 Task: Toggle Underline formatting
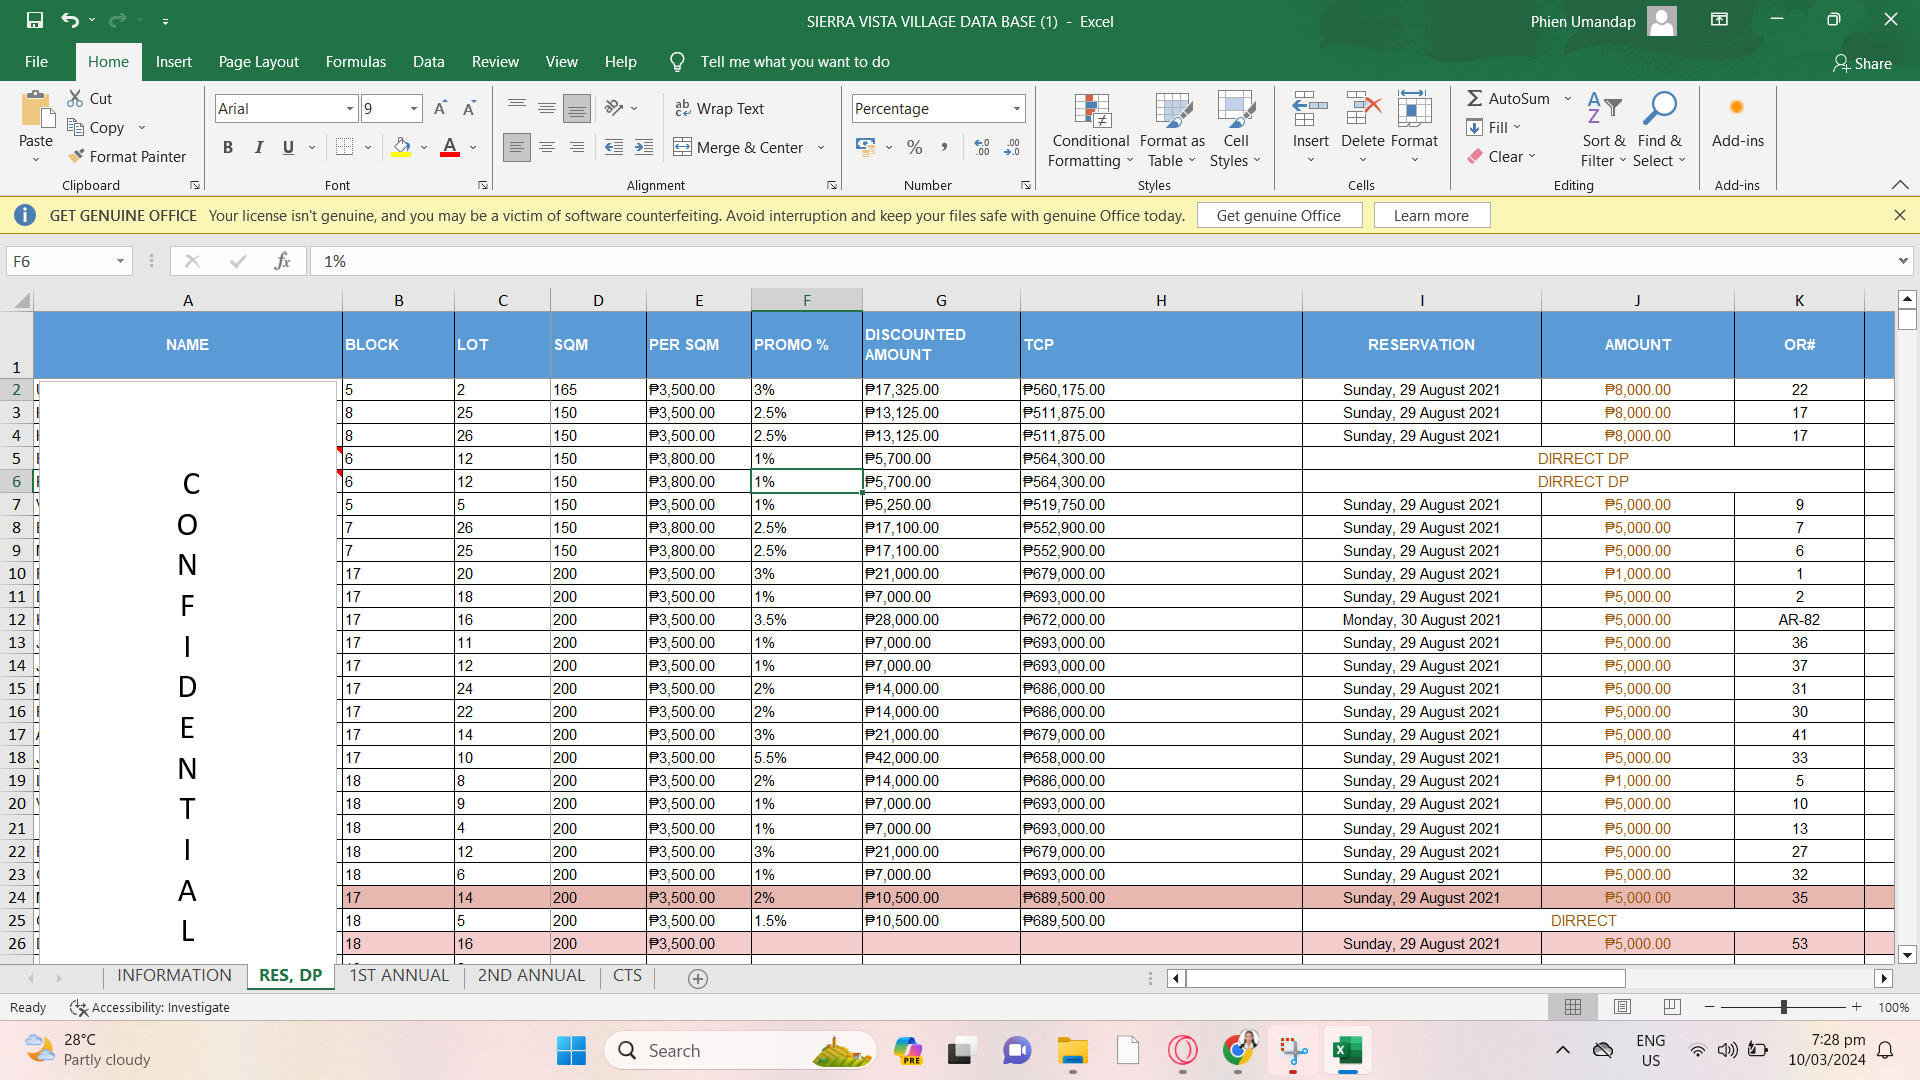point(288,147)
